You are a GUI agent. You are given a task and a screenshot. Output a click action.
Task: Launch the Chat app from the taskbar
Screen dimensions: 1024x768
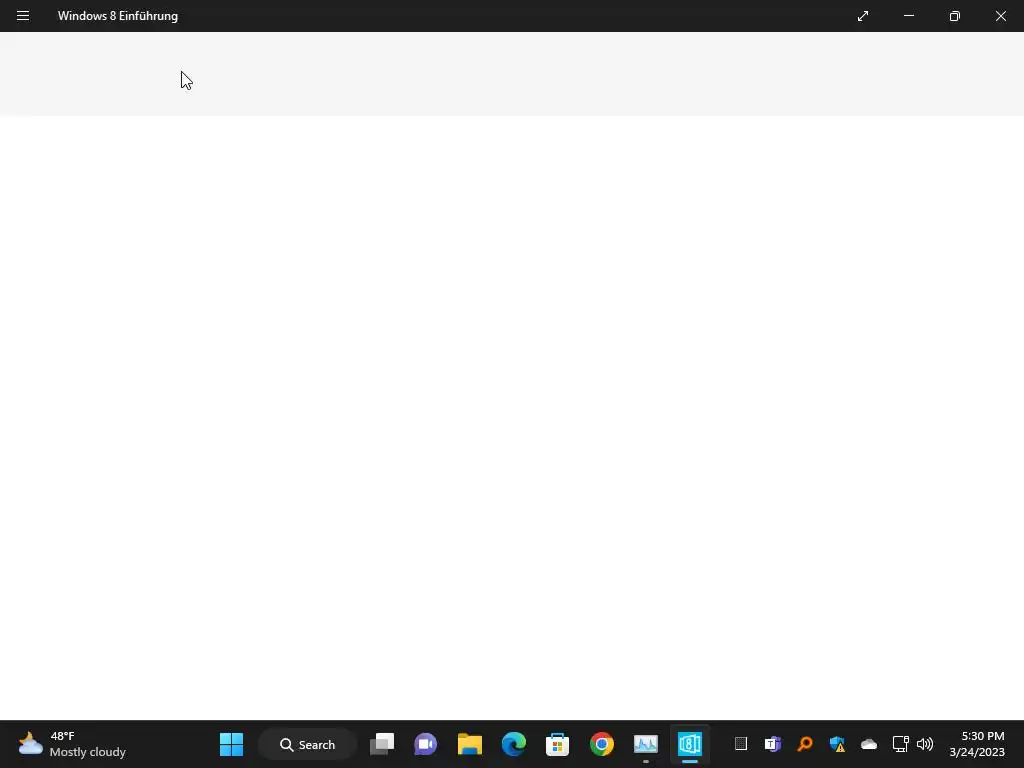[425, 744]
